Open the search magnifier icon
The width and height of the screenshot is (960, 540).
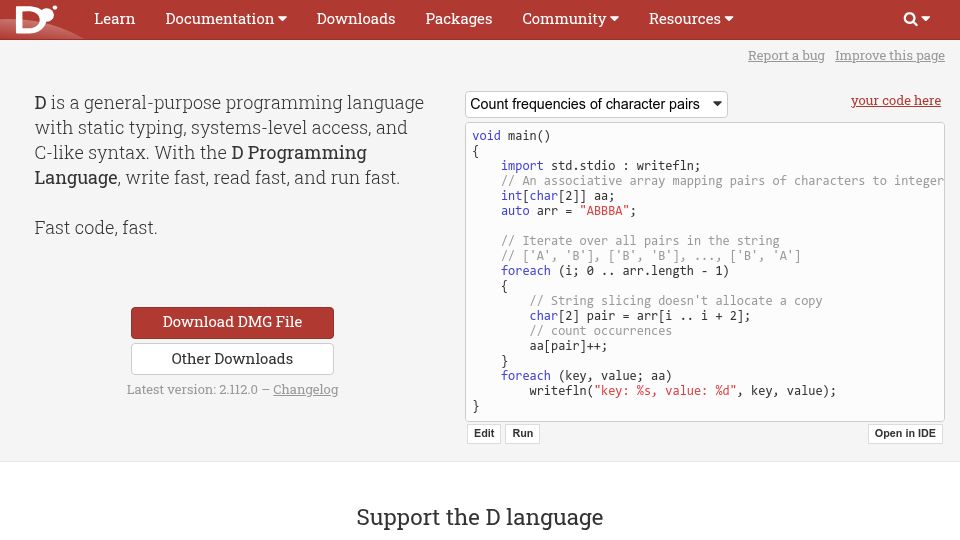(910, 19)
